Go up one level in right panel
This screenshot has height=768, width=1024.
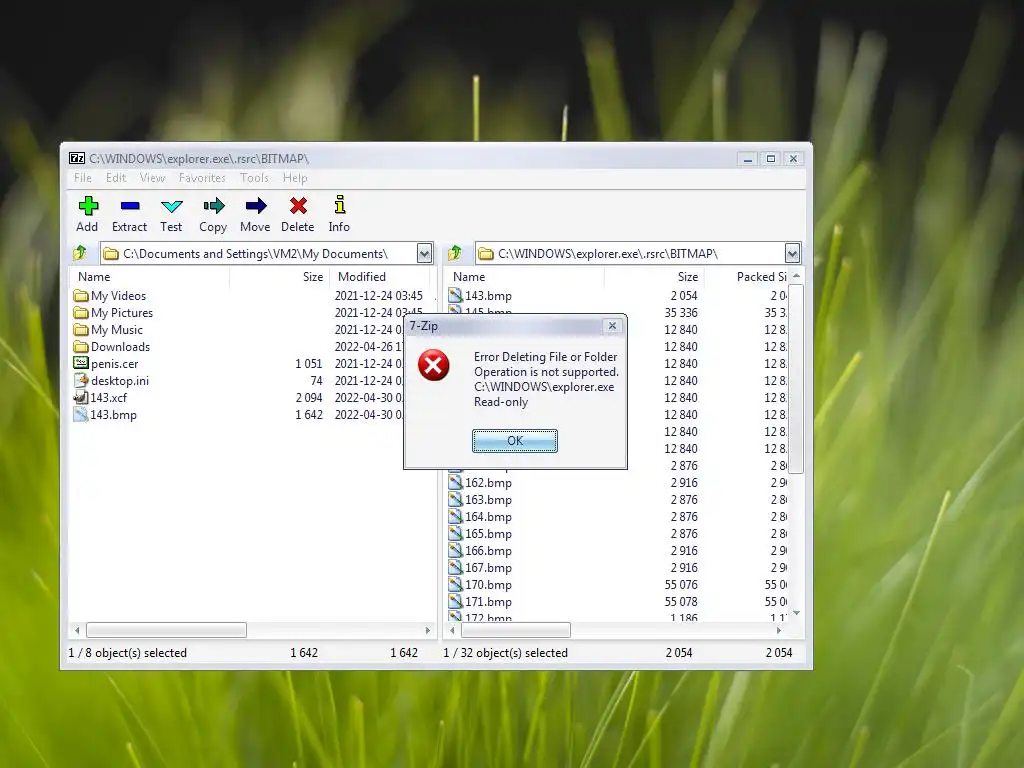[455, 253]
